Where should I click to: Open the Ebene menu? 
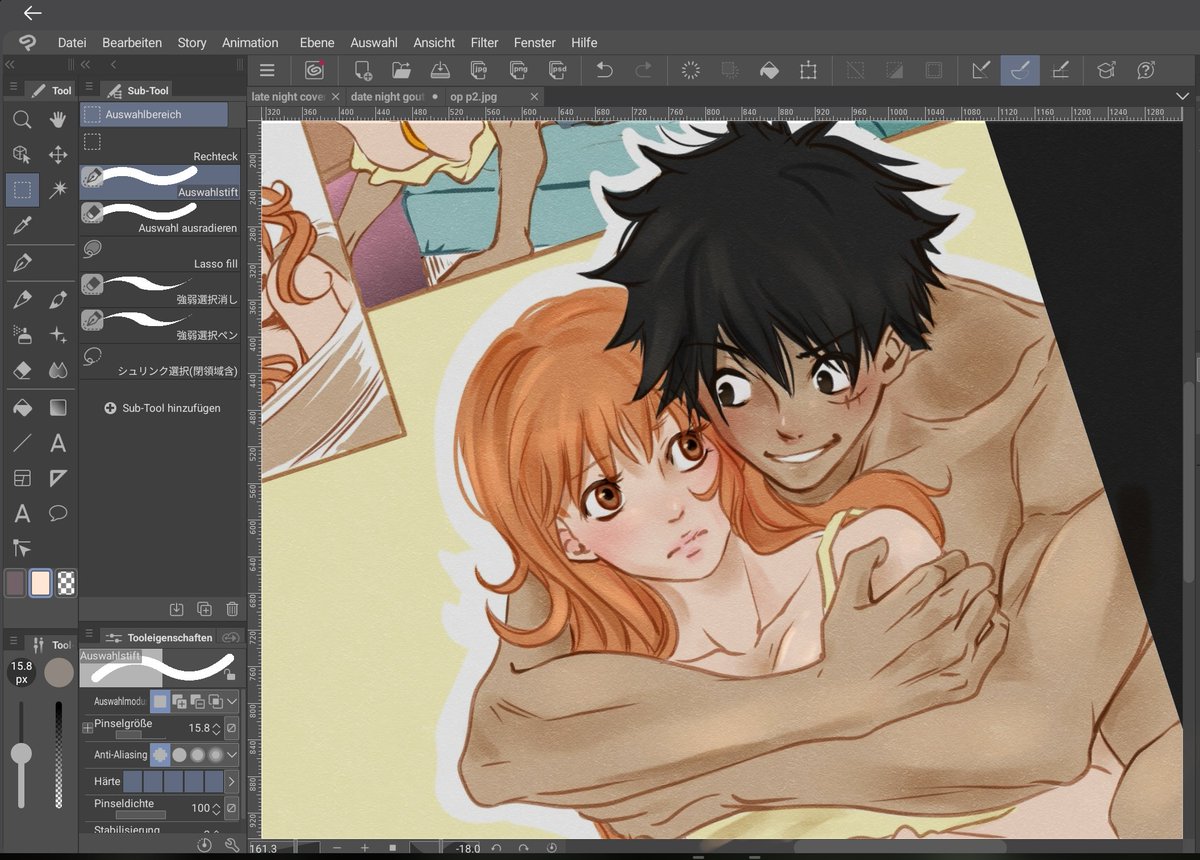click(317, 43)
